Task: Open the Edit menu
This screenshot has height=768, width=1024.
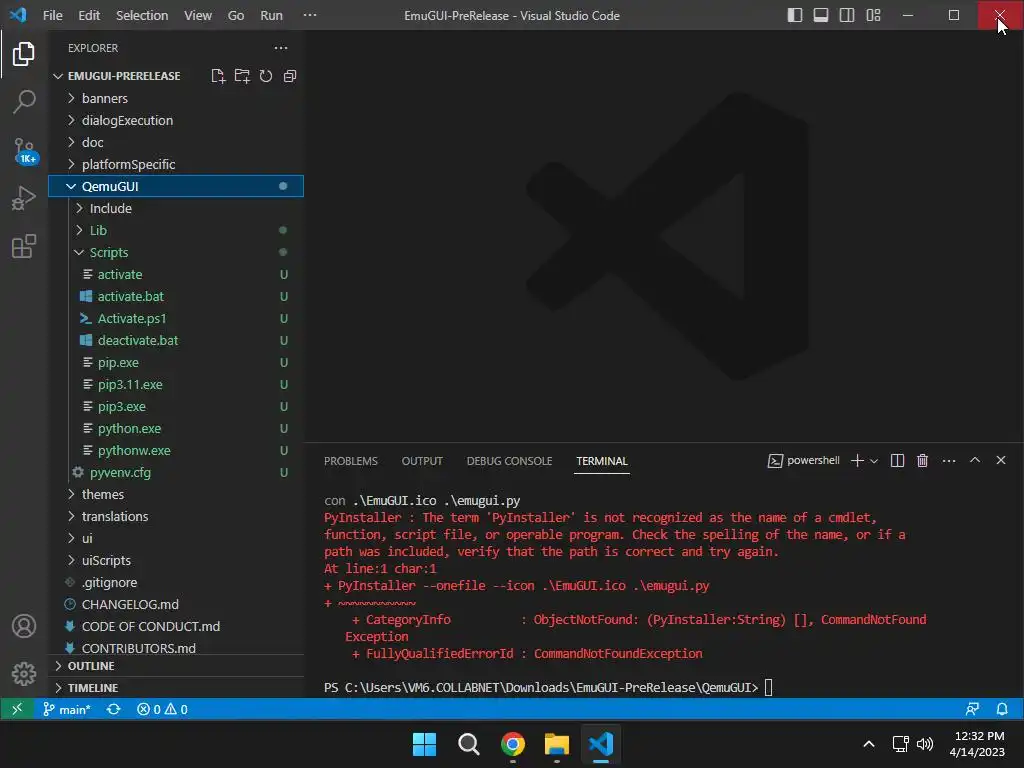Action: click(89, 15)
